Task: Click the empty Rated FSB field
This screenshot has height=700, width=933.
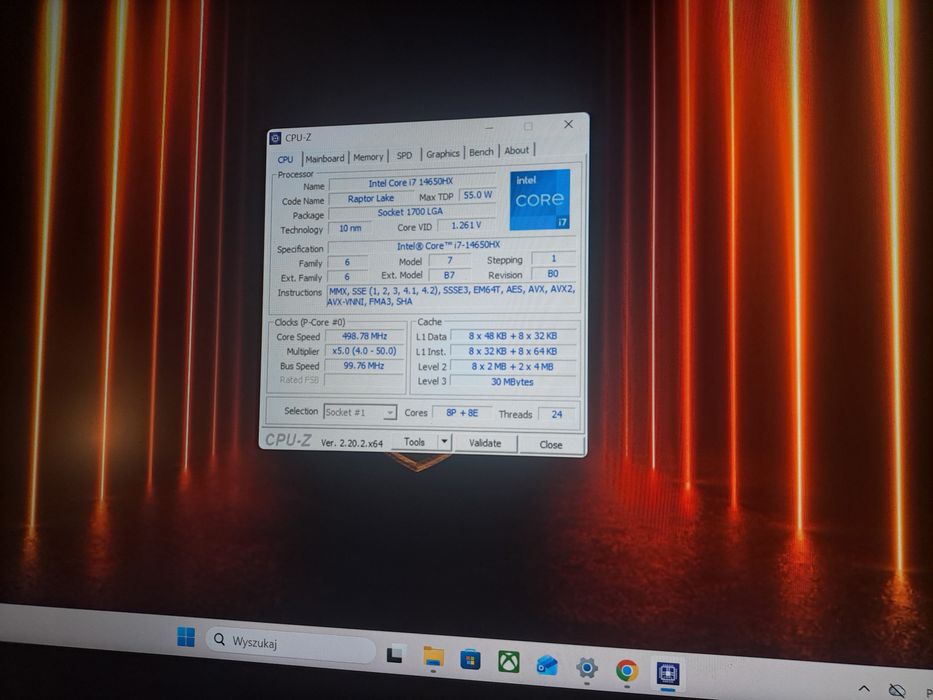Action: click(x=364, y=380)
